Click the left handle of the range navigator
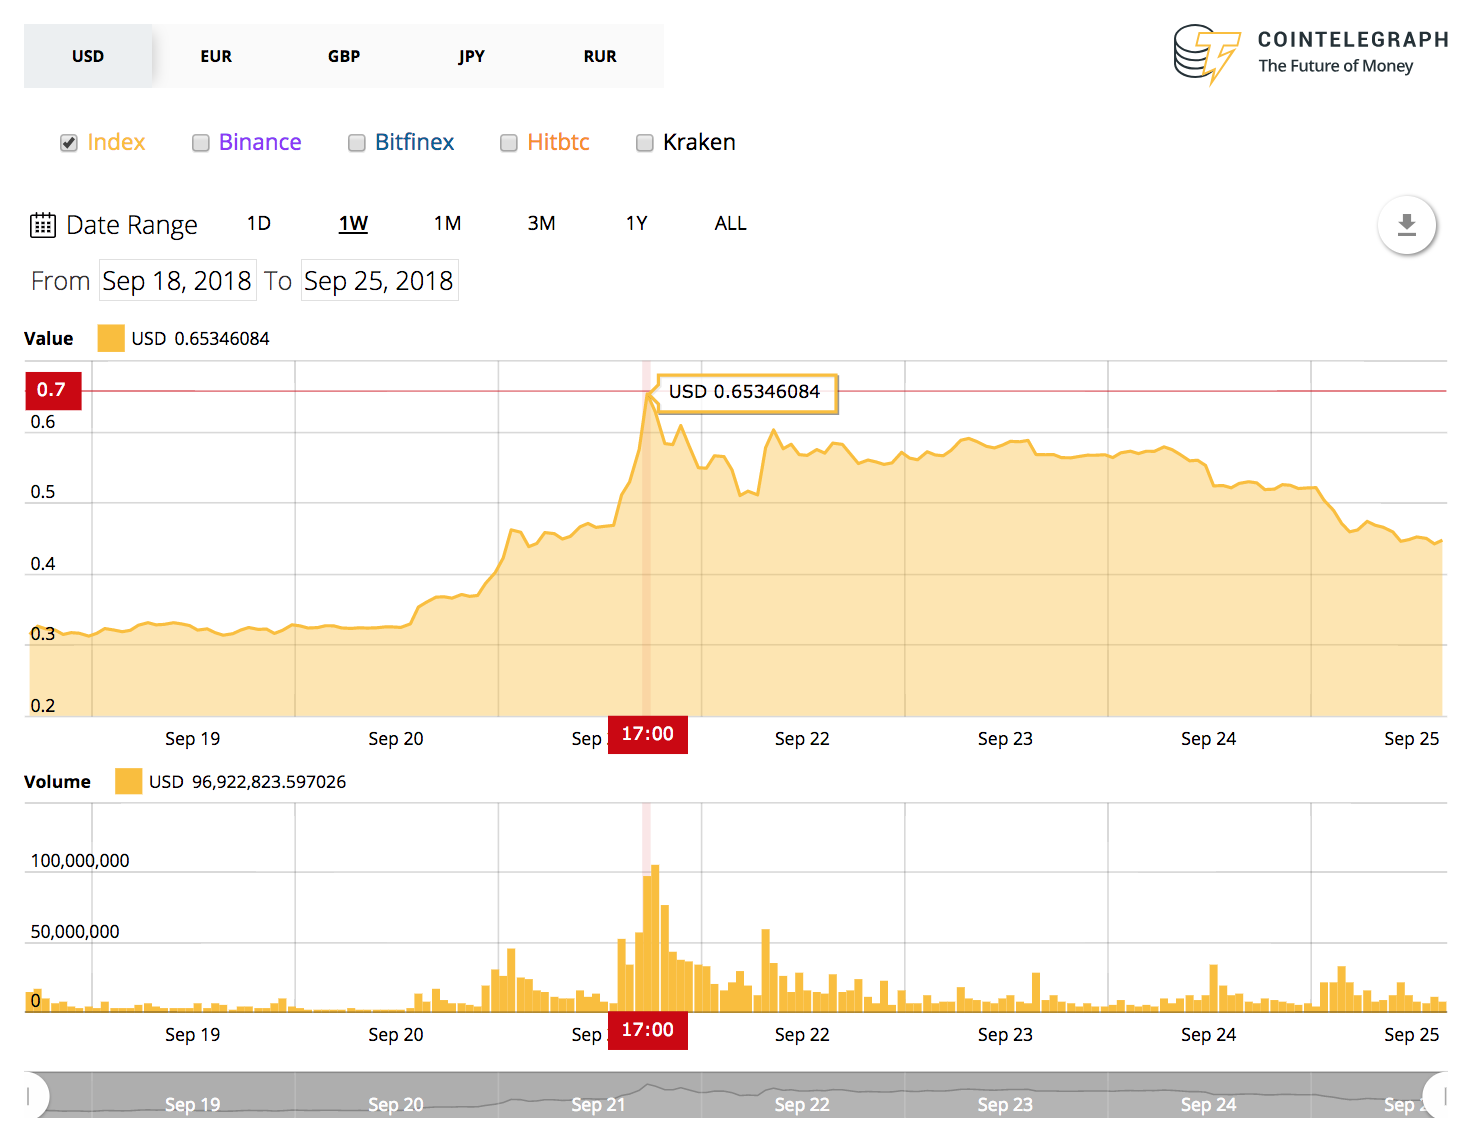1472x1140 pixels. click(x=36, y=1096)
